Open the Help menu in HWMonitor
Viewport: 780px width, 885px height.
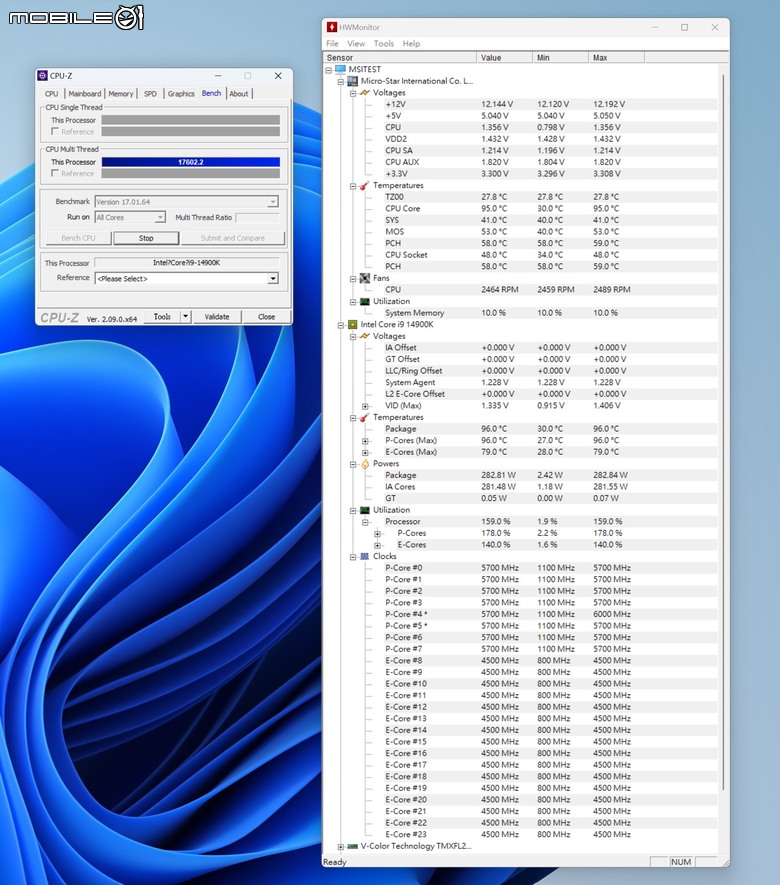(411, 43)
